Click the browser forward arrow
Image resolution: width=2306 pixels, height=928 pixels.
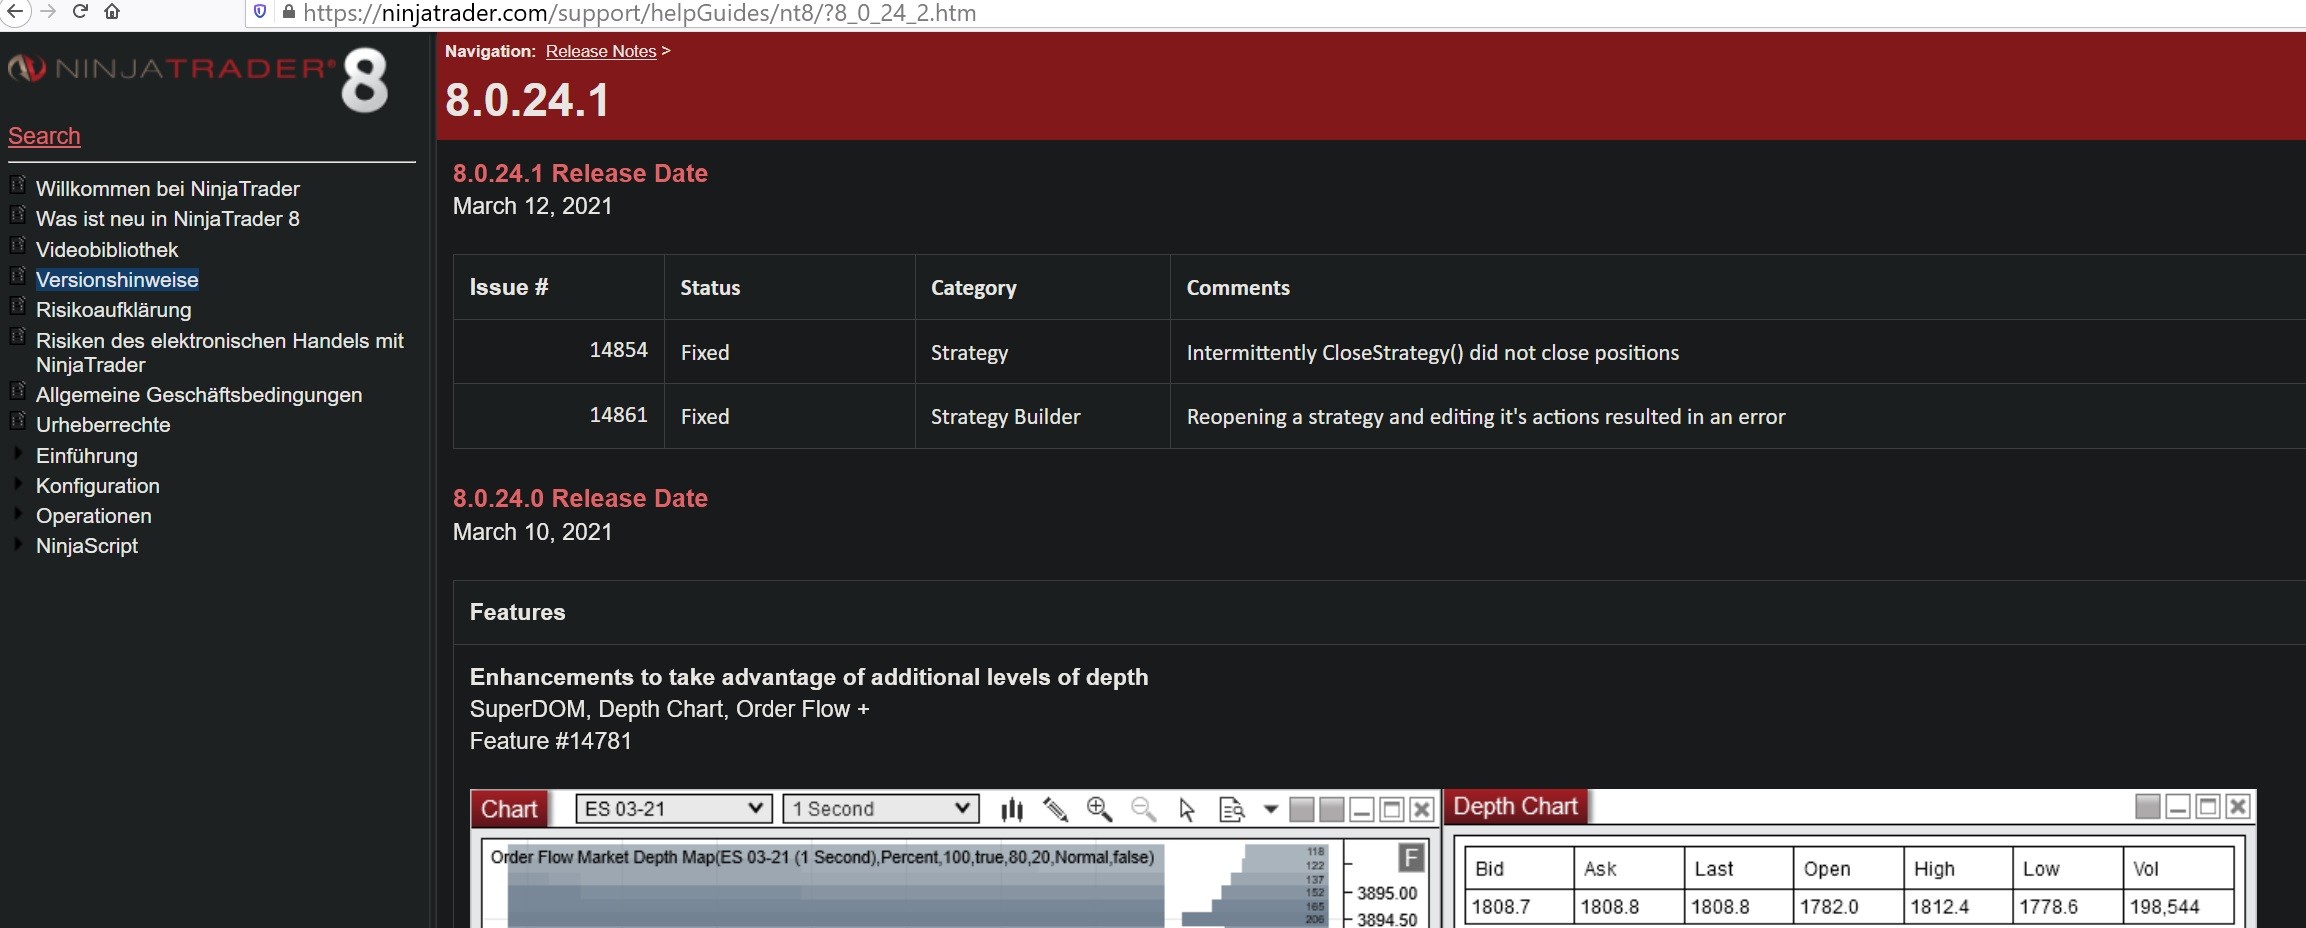(48, 12)
